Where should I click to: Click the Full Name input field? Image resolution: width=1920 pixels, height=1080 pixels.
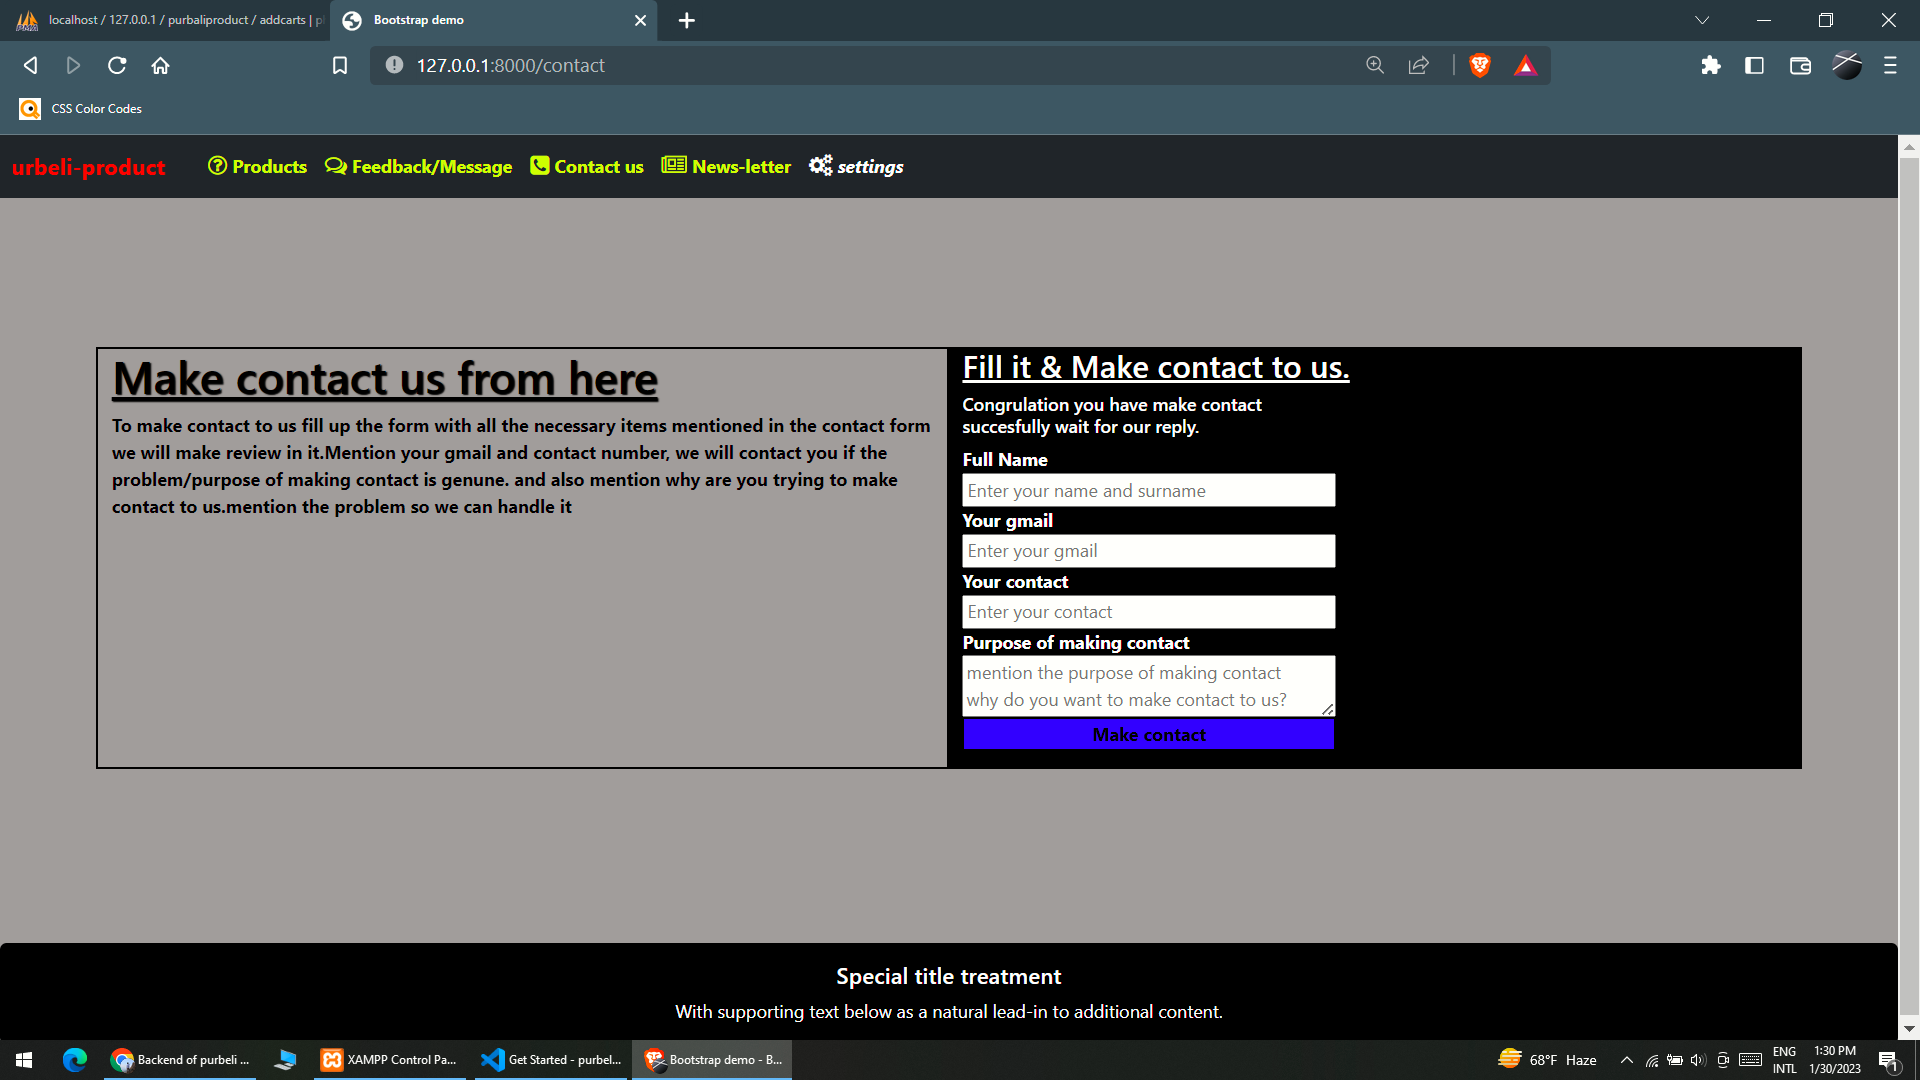click(1148, 490)
